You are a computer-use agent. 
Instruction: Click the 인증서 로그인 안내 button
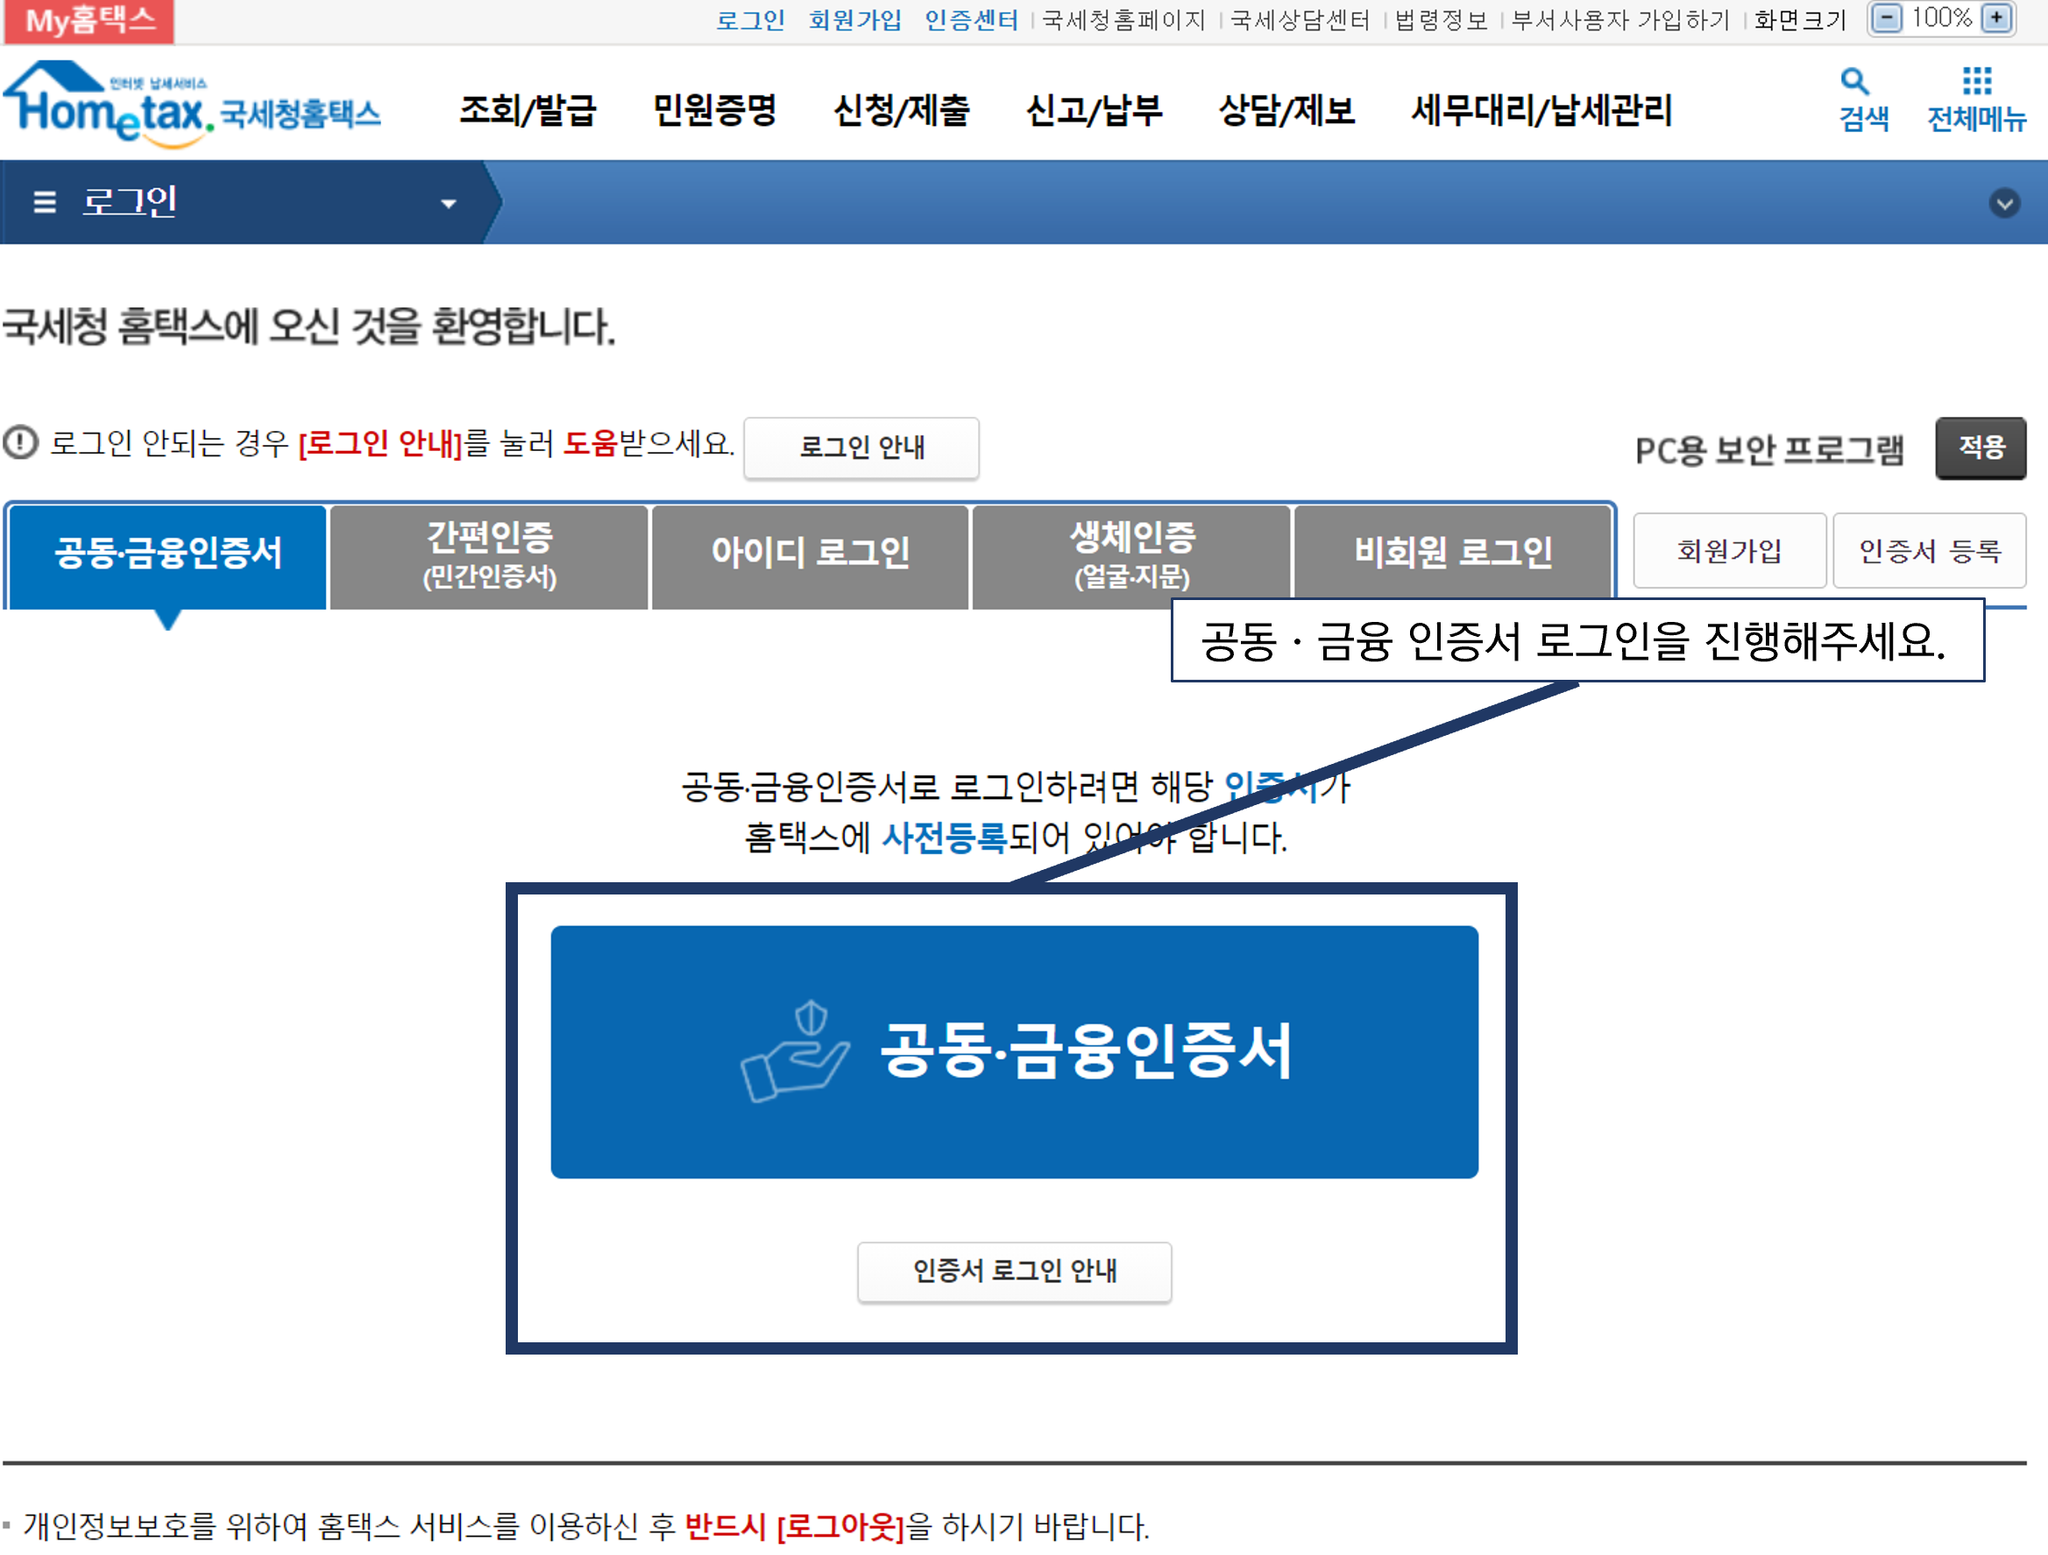(x=1014, y=1271)
